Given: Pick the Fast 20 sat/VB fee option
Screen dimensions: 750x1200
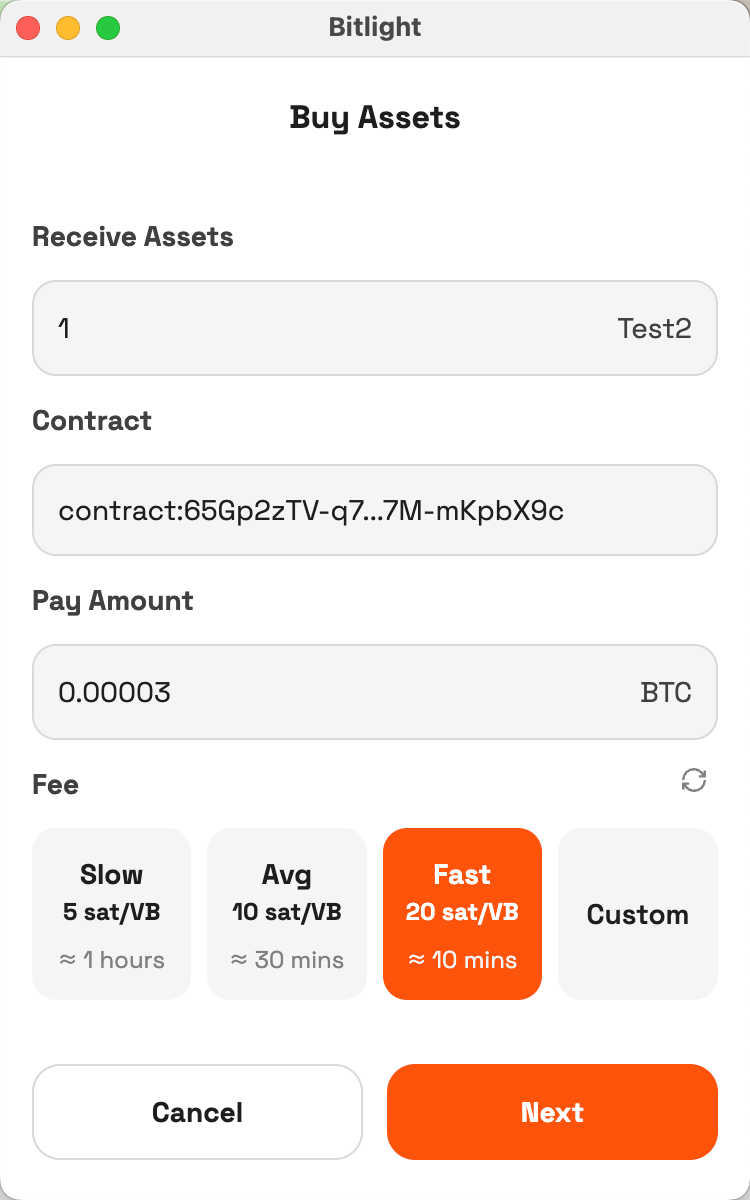Looking at the screenshot, I should pos(462,913).
